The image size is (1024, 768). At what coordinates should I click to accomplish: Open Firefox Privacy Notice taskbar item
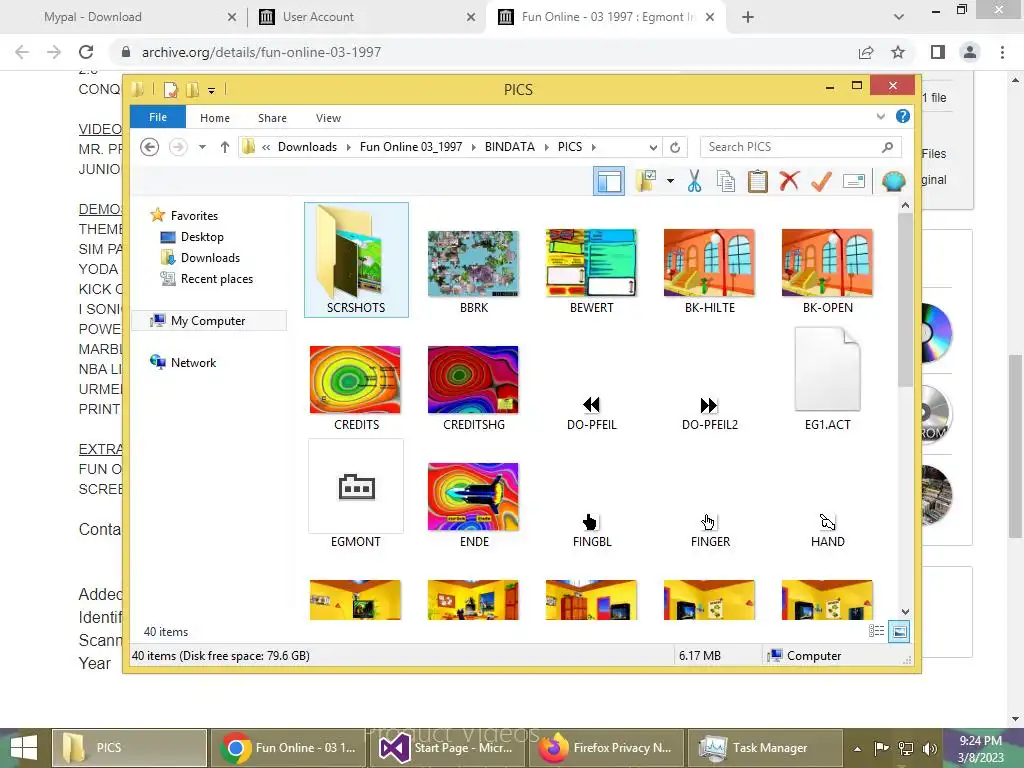pos(608,748)
